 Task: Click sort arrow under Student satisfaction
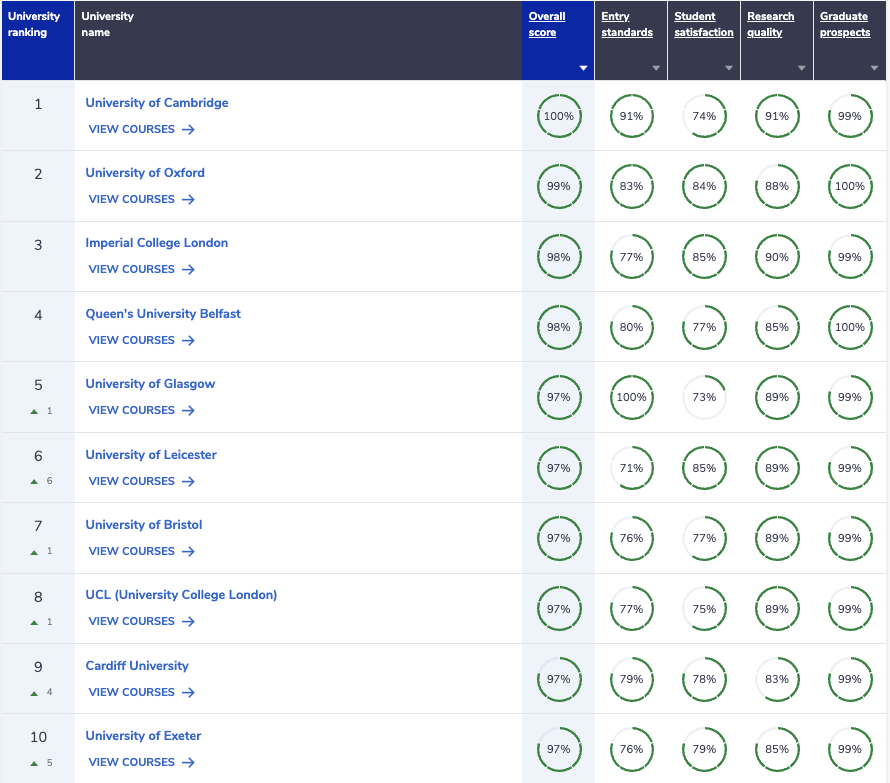729,68
